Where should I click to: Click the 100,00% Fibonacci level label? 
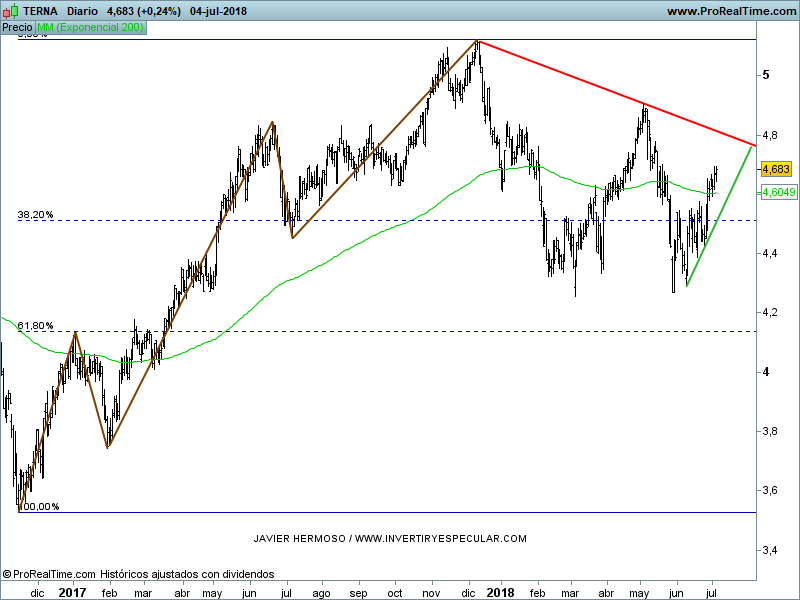point(39,506)
